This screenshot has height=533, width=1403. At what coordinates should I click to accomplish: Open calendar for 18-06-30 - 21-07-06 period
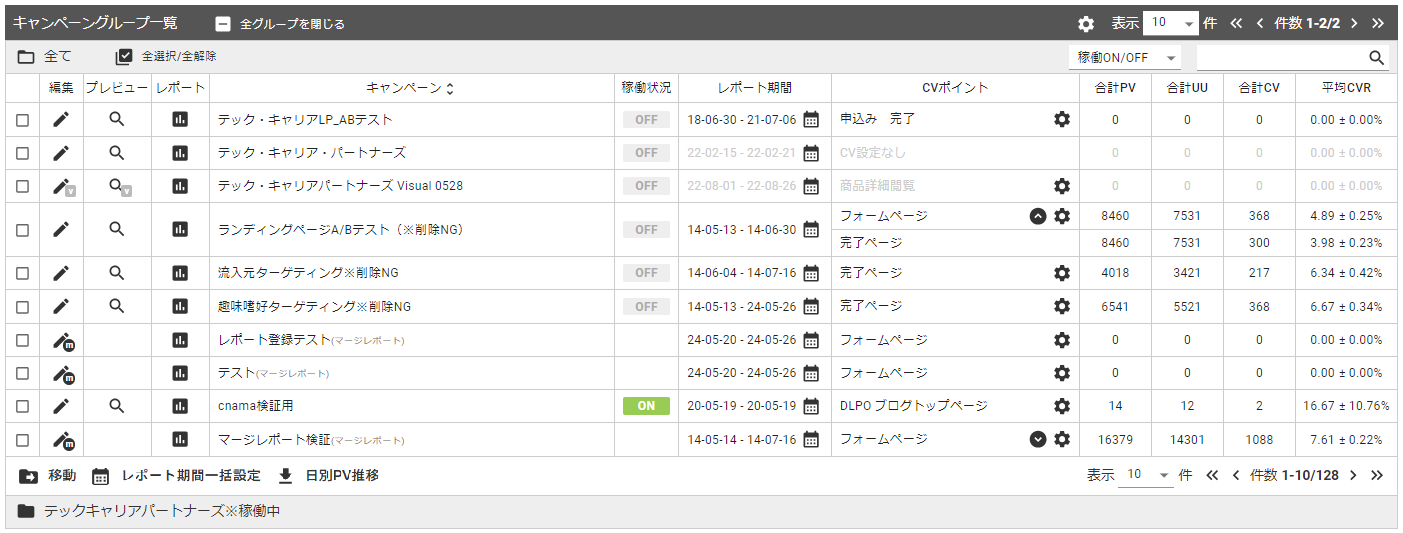811,120
